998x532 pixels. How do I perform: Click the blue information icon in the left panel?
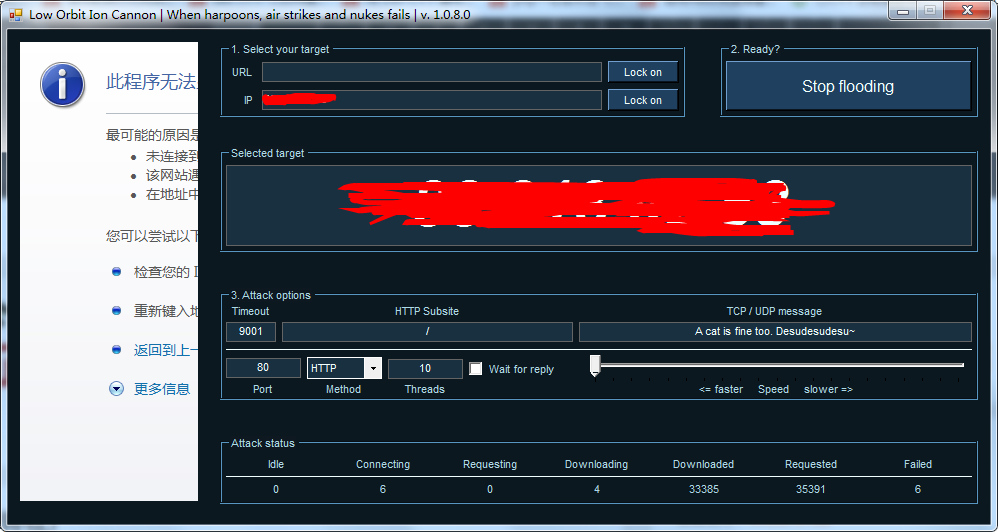coord(62,84)
